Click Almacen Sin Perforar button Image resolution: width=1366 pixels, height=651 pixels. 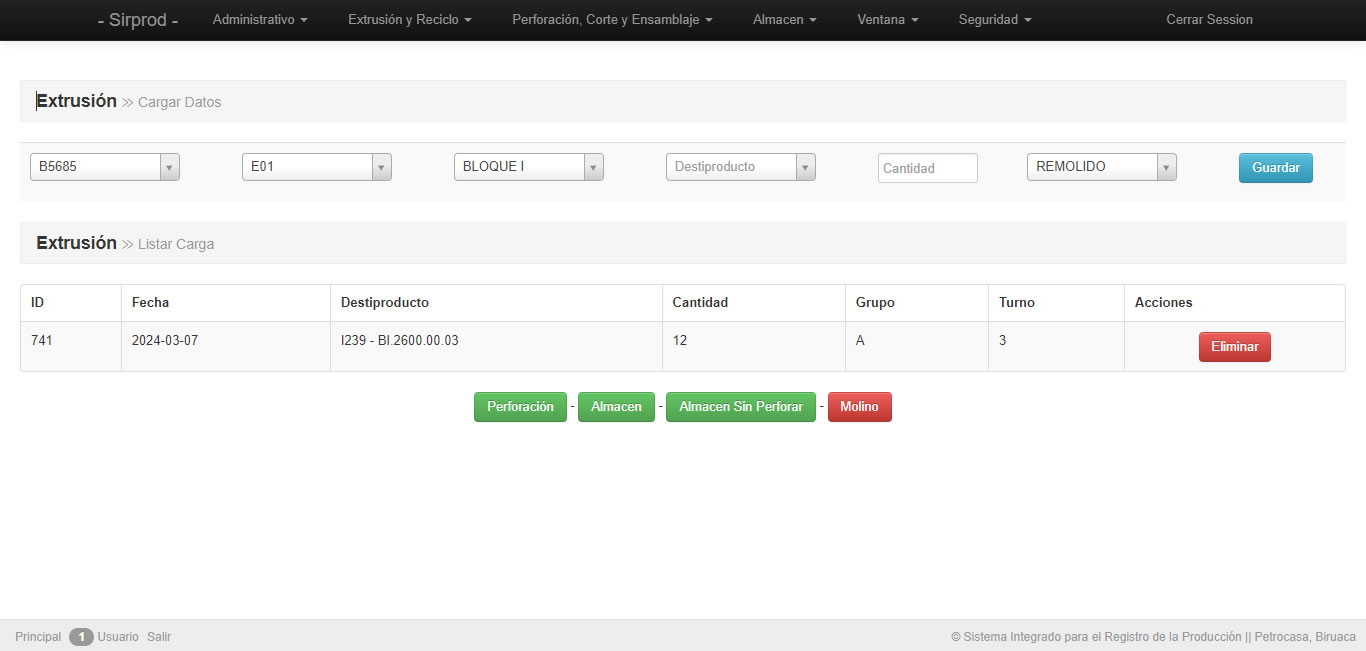pos(741,407)
